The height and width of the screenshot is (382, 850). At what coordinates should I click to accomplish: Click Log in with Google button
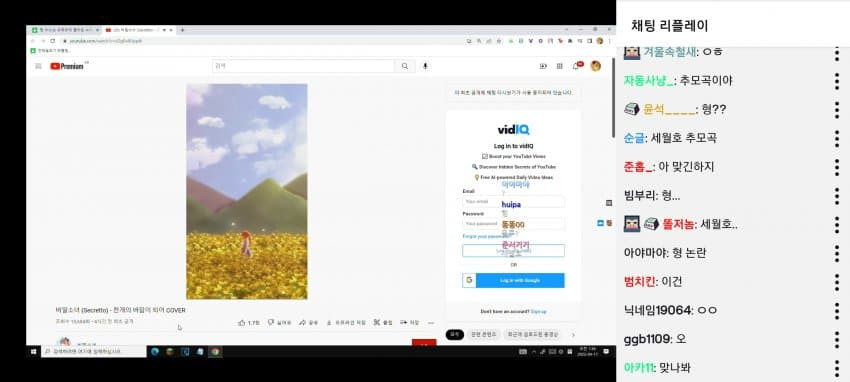click(513, 281)
